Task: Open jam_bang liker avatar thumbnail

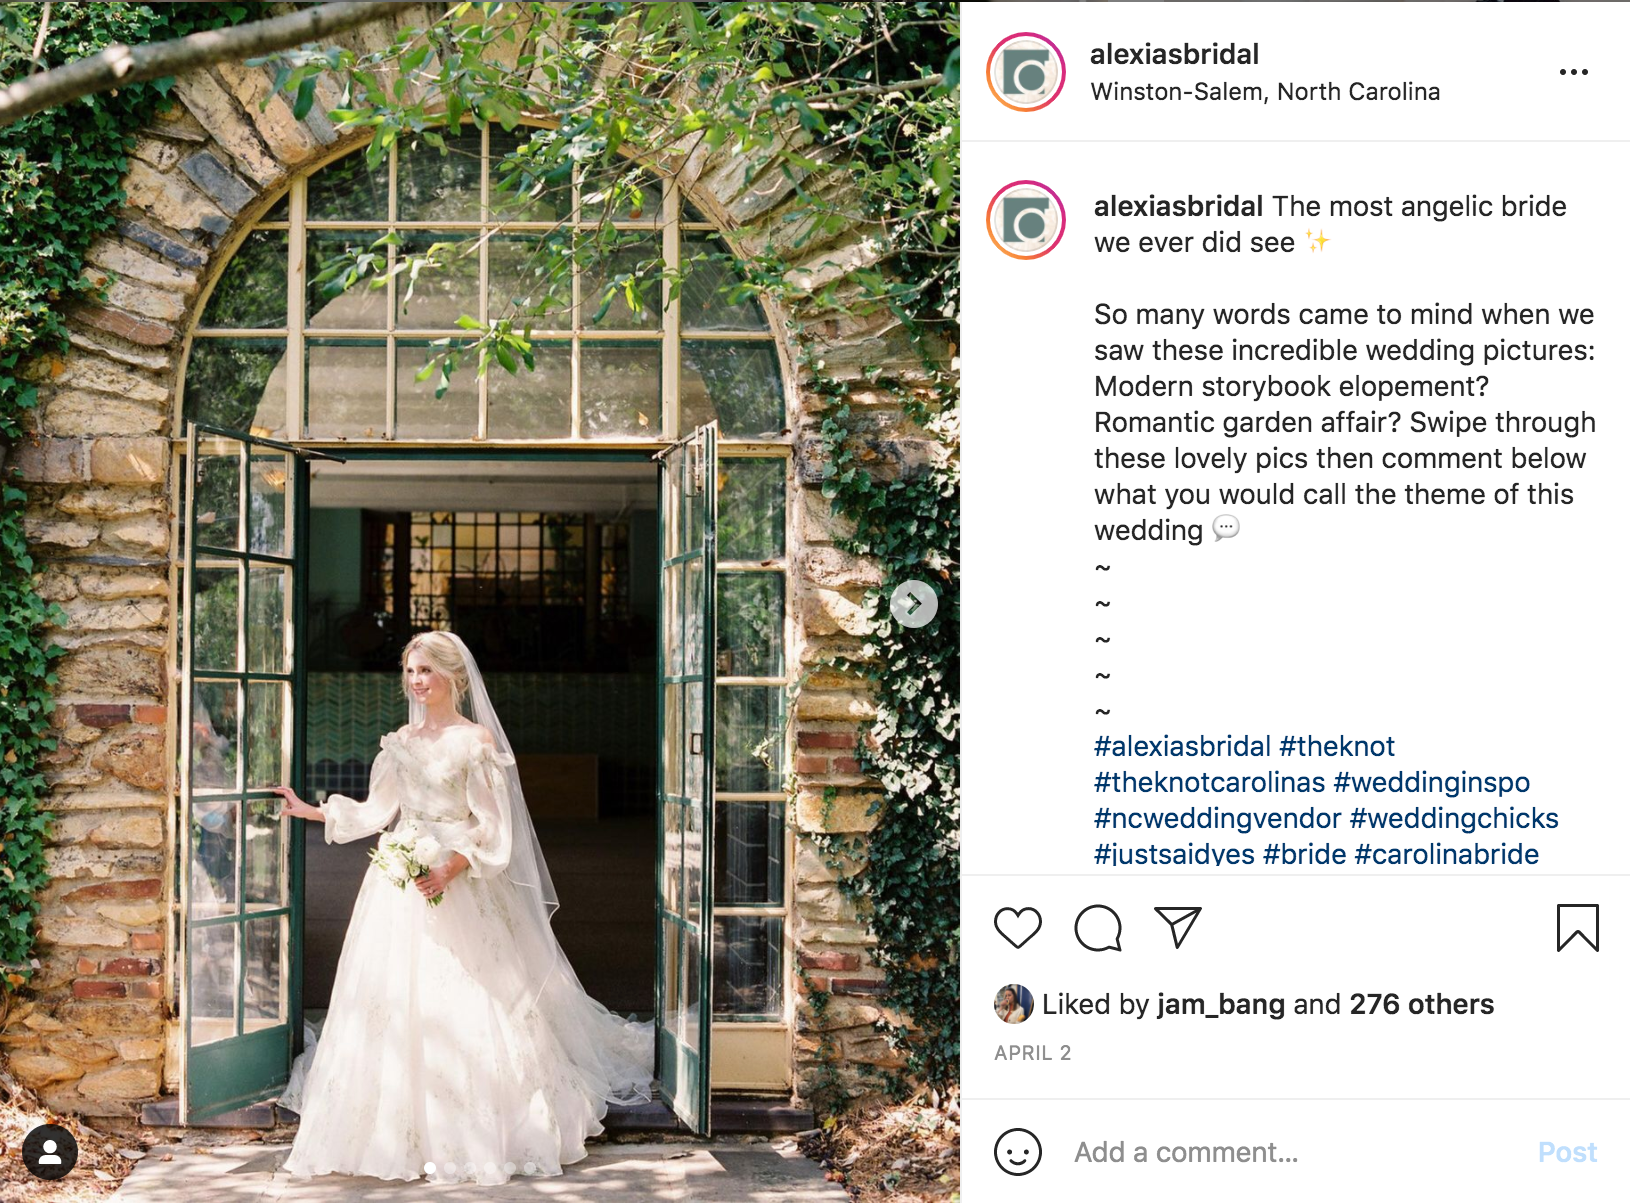Action: click(1013, 1004)
